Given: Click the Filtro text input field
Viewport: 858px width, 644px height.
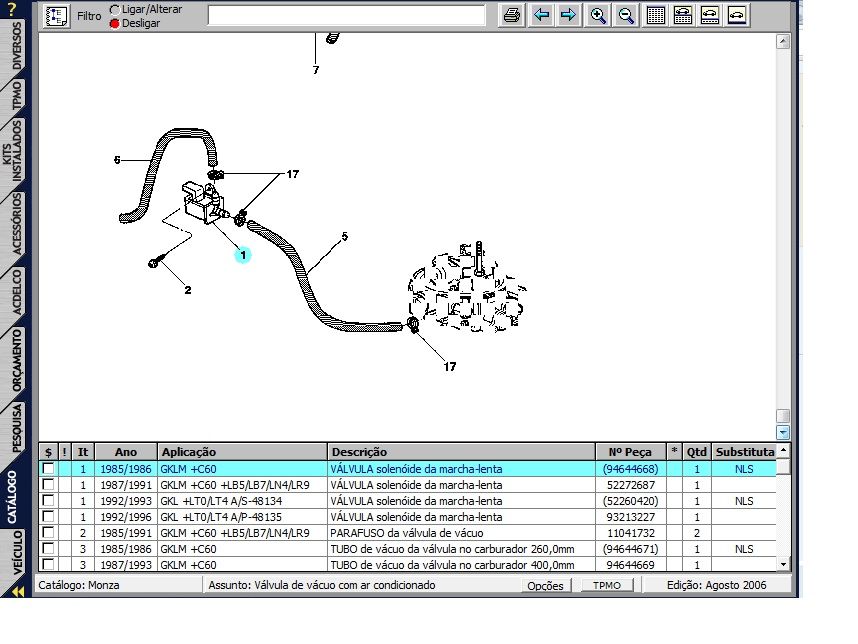Looking at the screenshot, I should pos(346,15).
